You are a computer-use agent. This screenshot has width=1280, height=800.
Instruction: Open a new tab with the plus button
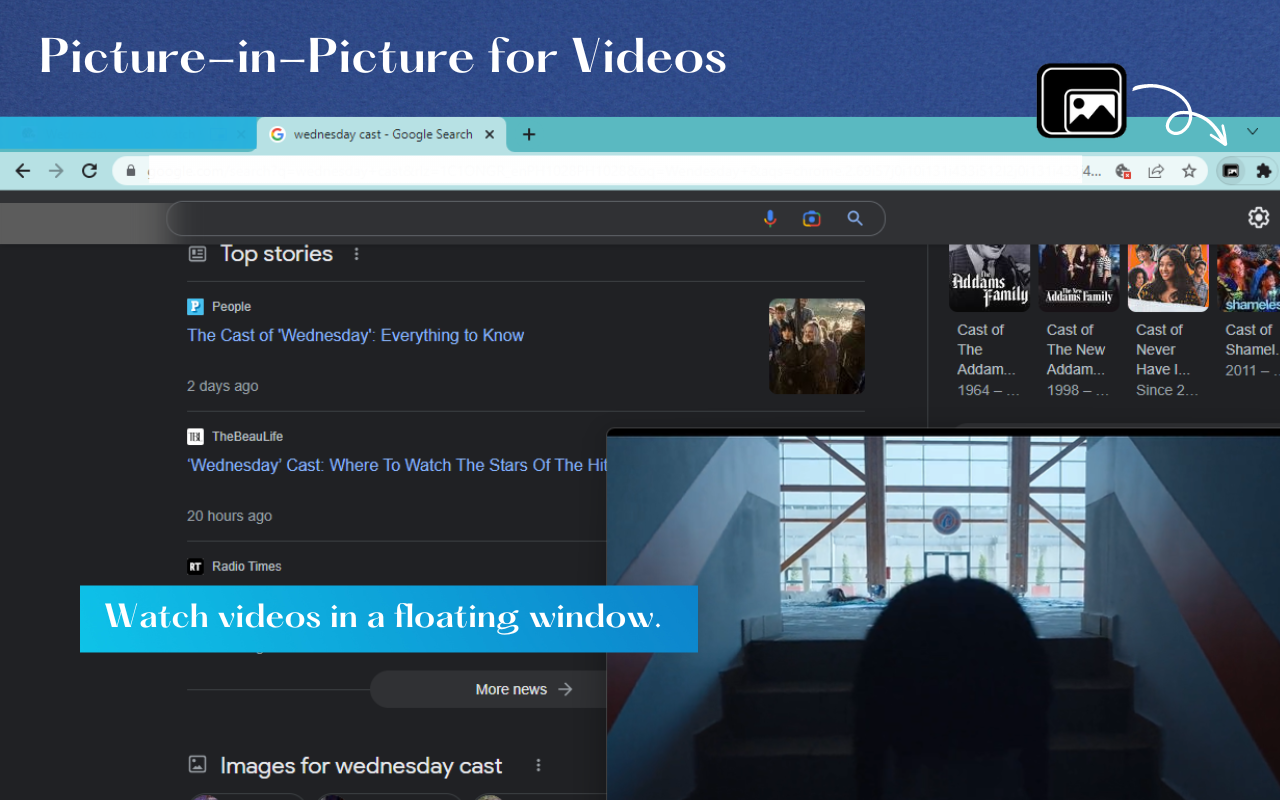pyautogui.click(x=529, y=135)
